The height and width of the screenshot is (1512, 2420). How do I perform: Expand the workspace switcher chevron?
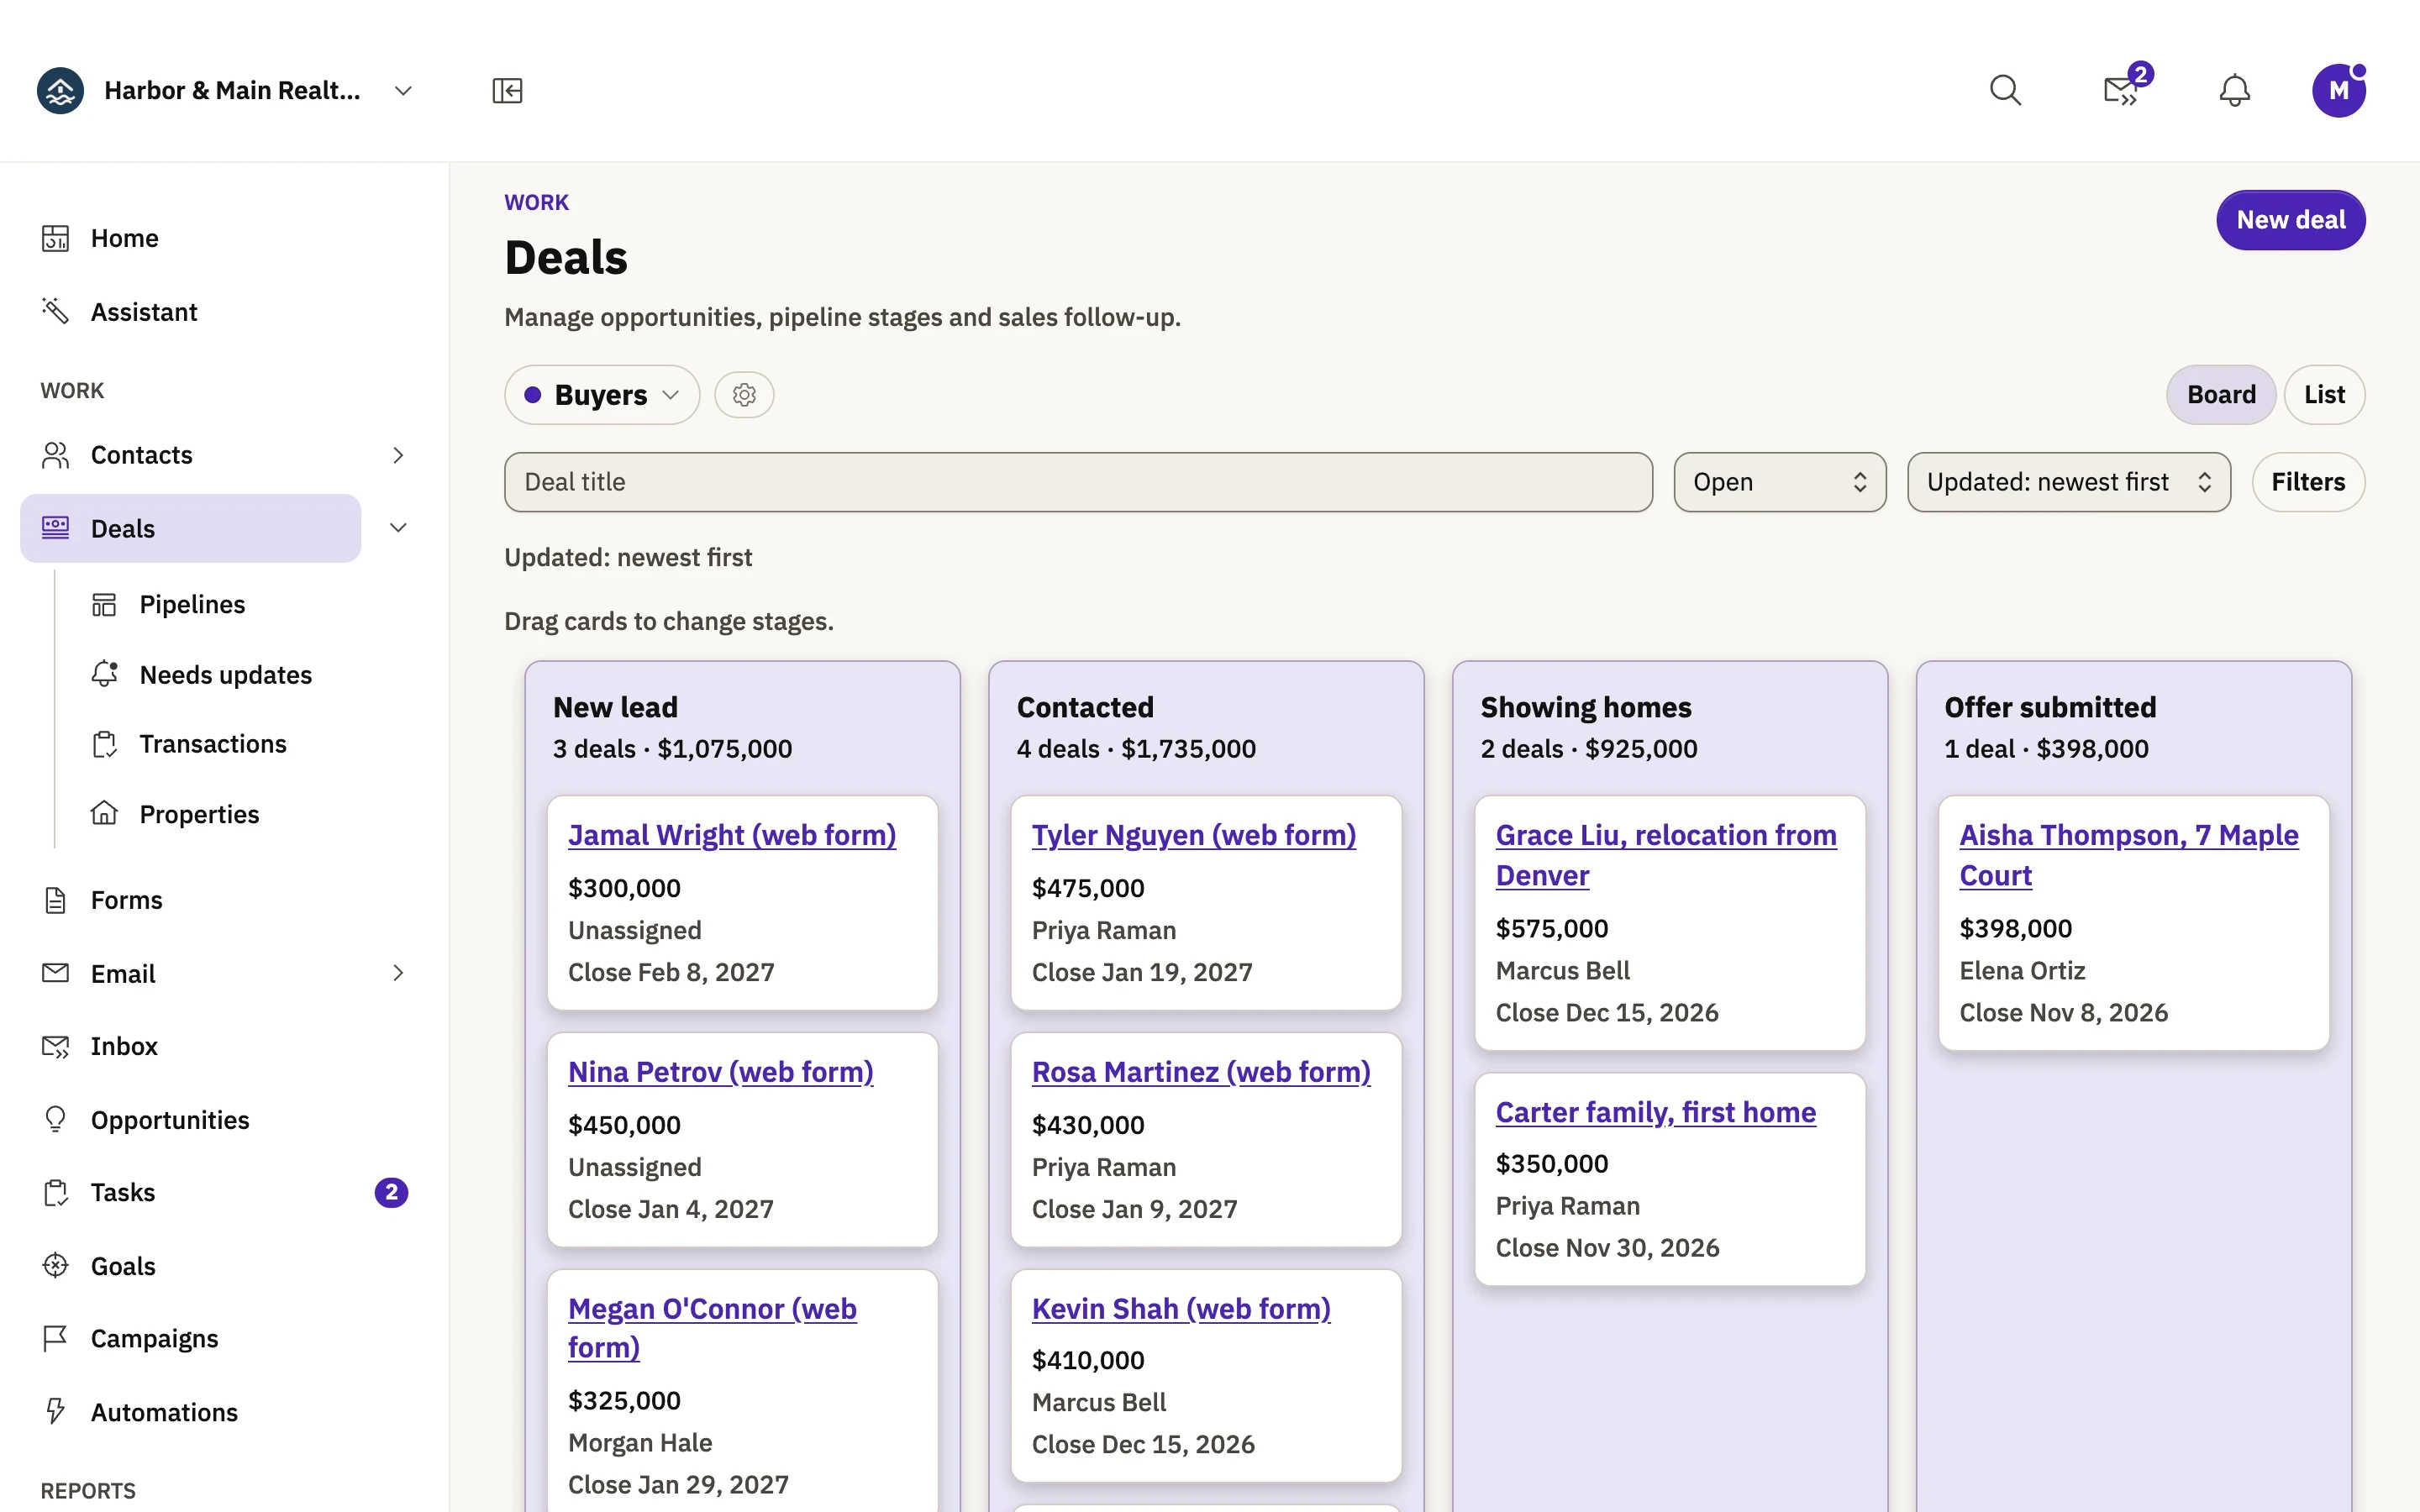pyautogui.click(x=403, y=91)
